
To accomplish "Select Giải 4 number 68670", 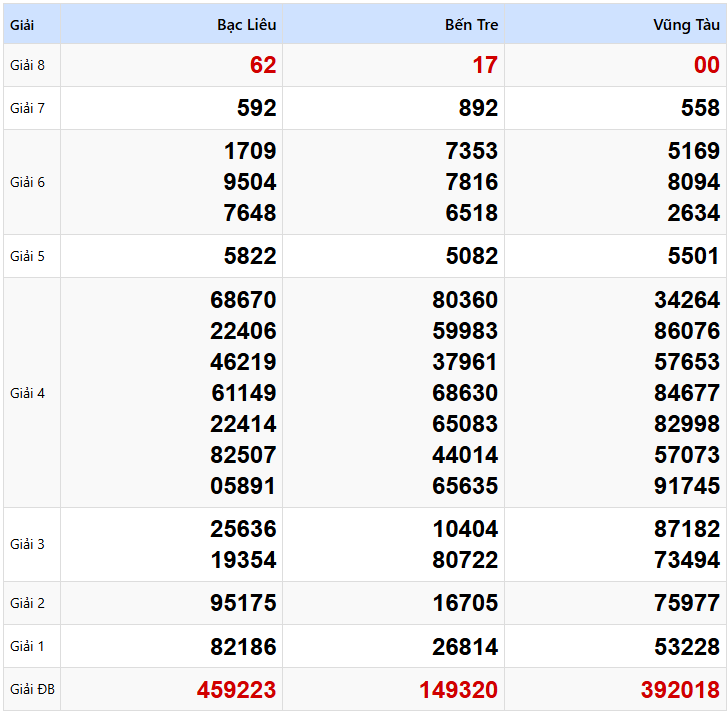I will [243, 300].
